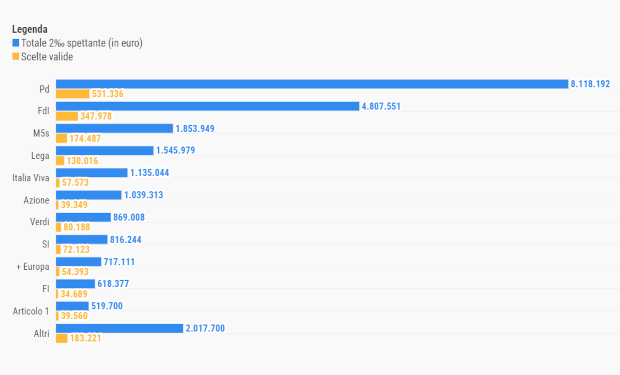Click the value 39.349
Viewport: 620px width, 375px height.
pyautogui.click(x=74, y=205)
